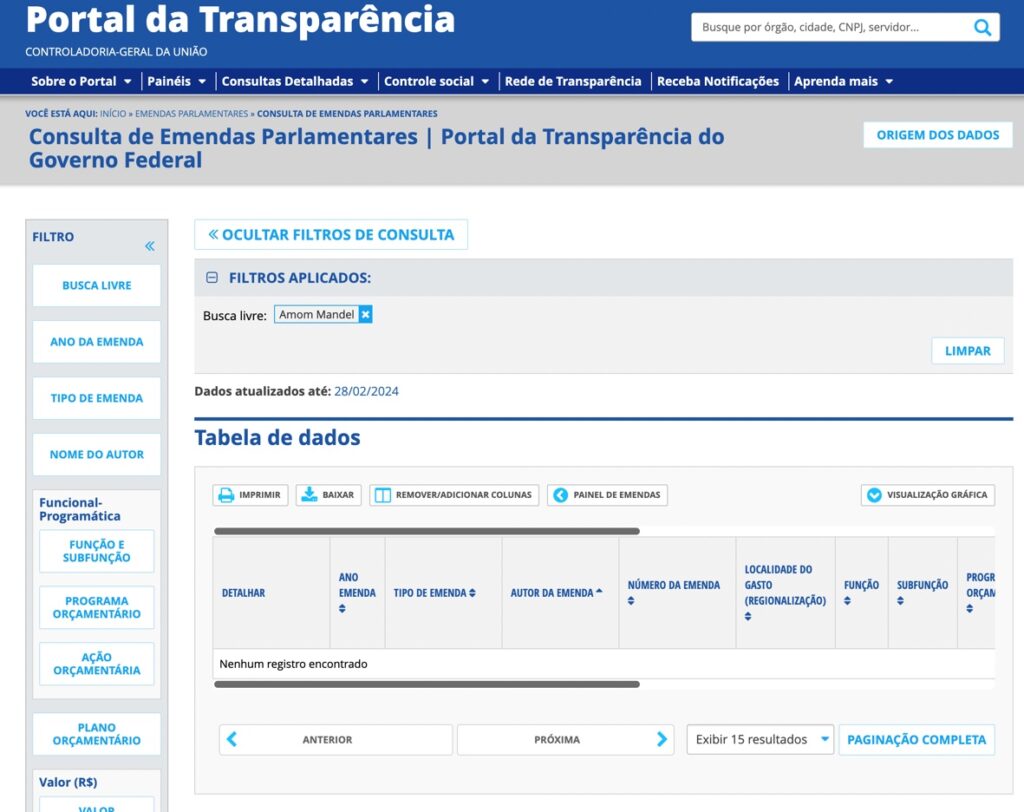Click the Imprimir printer button
Screen dimensions: 1024x812
(251, 495)
